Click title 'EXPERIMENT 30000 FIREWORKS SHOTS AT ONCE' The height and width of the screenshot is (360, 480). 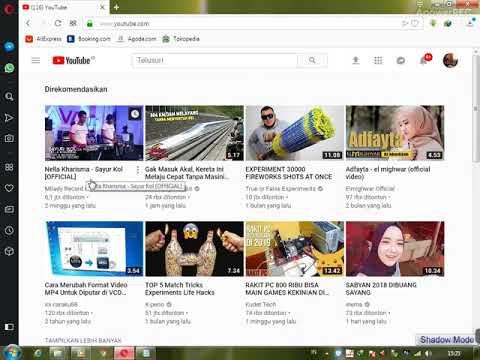[x=289, y=173]
